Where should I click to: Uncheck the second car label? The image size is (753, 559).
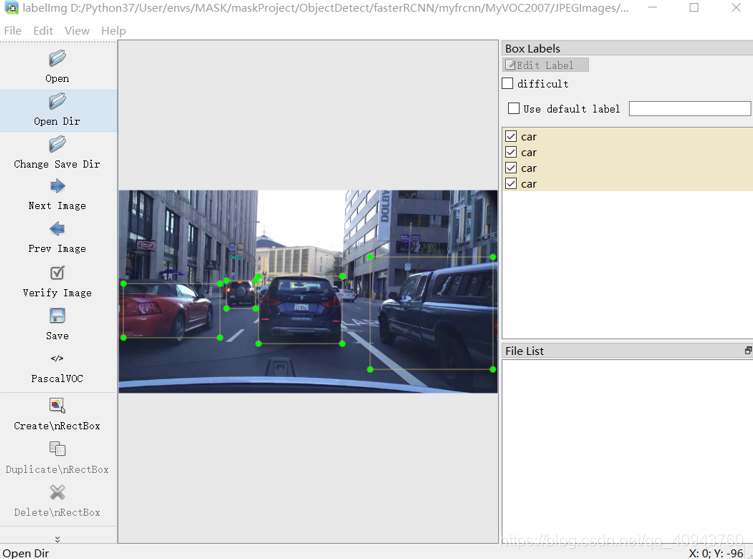click(511, 152)
